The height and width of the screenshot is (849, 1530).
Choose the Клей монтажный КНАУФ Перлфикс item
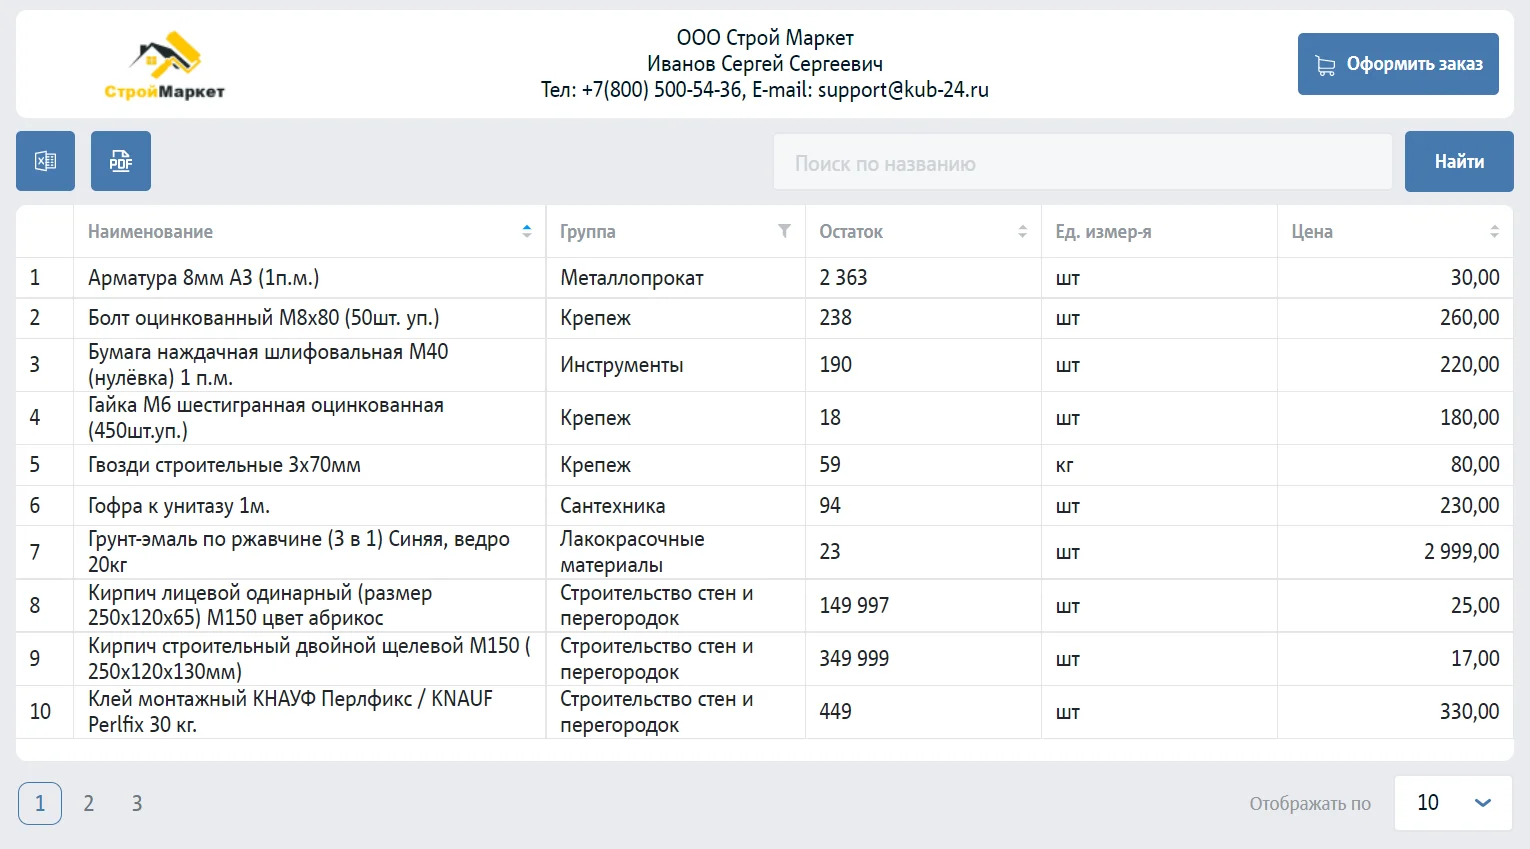click(x=290, y=711)
